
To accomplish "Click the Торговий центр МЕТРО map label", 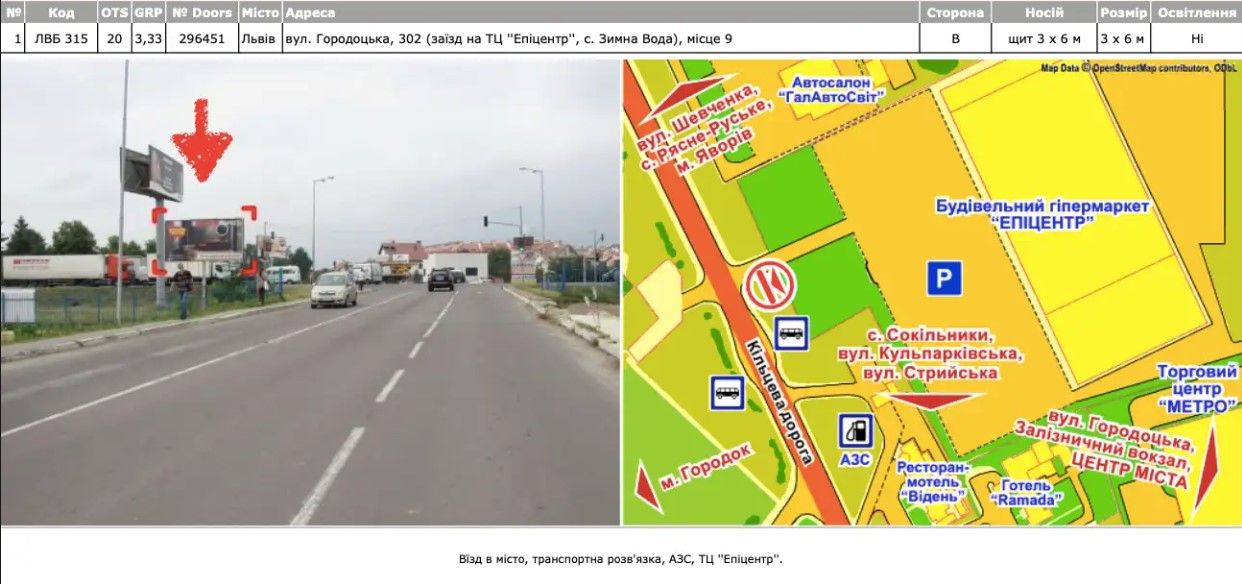I will (x=1196, y=389).
